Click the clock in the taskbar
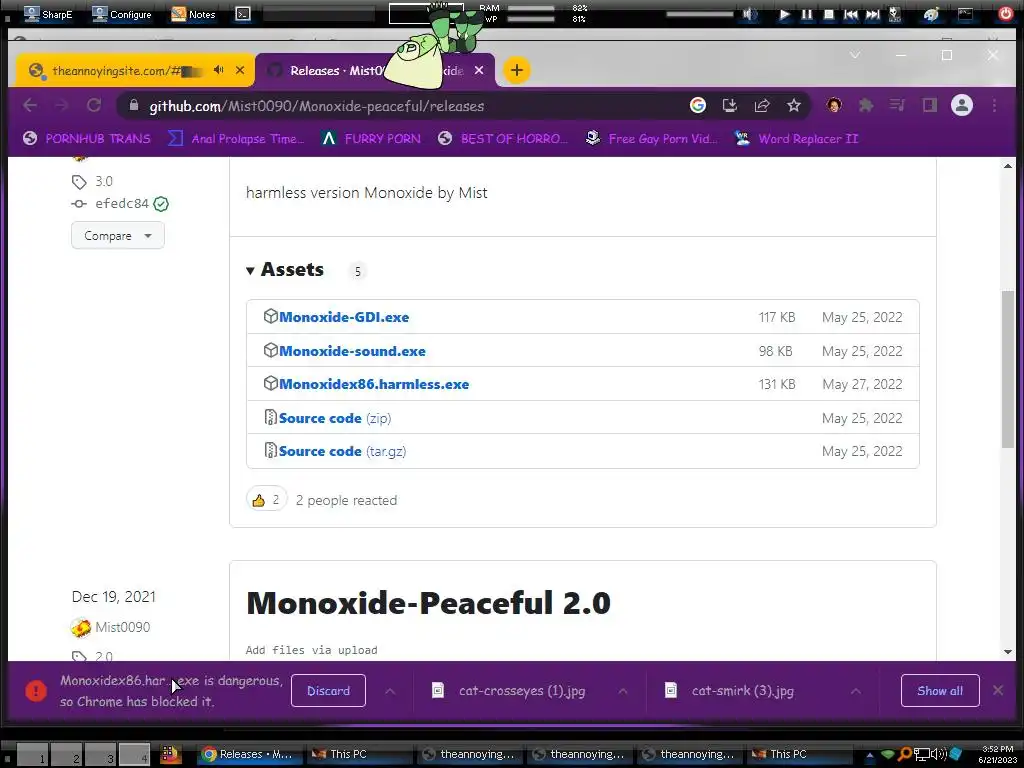The height and width of the screenshot is (768, 1024). (x=997, y=754)
